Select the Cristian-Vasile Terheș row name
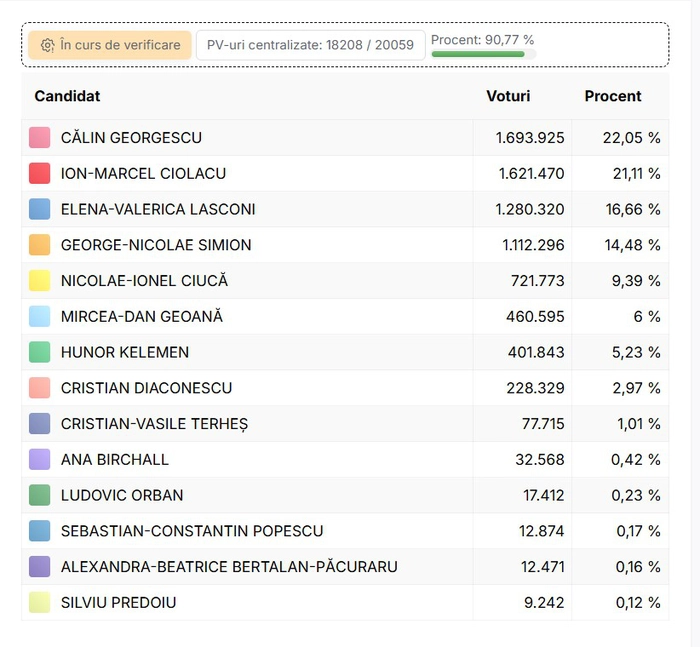This screenshot has width=700, height=647. click(154, 424)
